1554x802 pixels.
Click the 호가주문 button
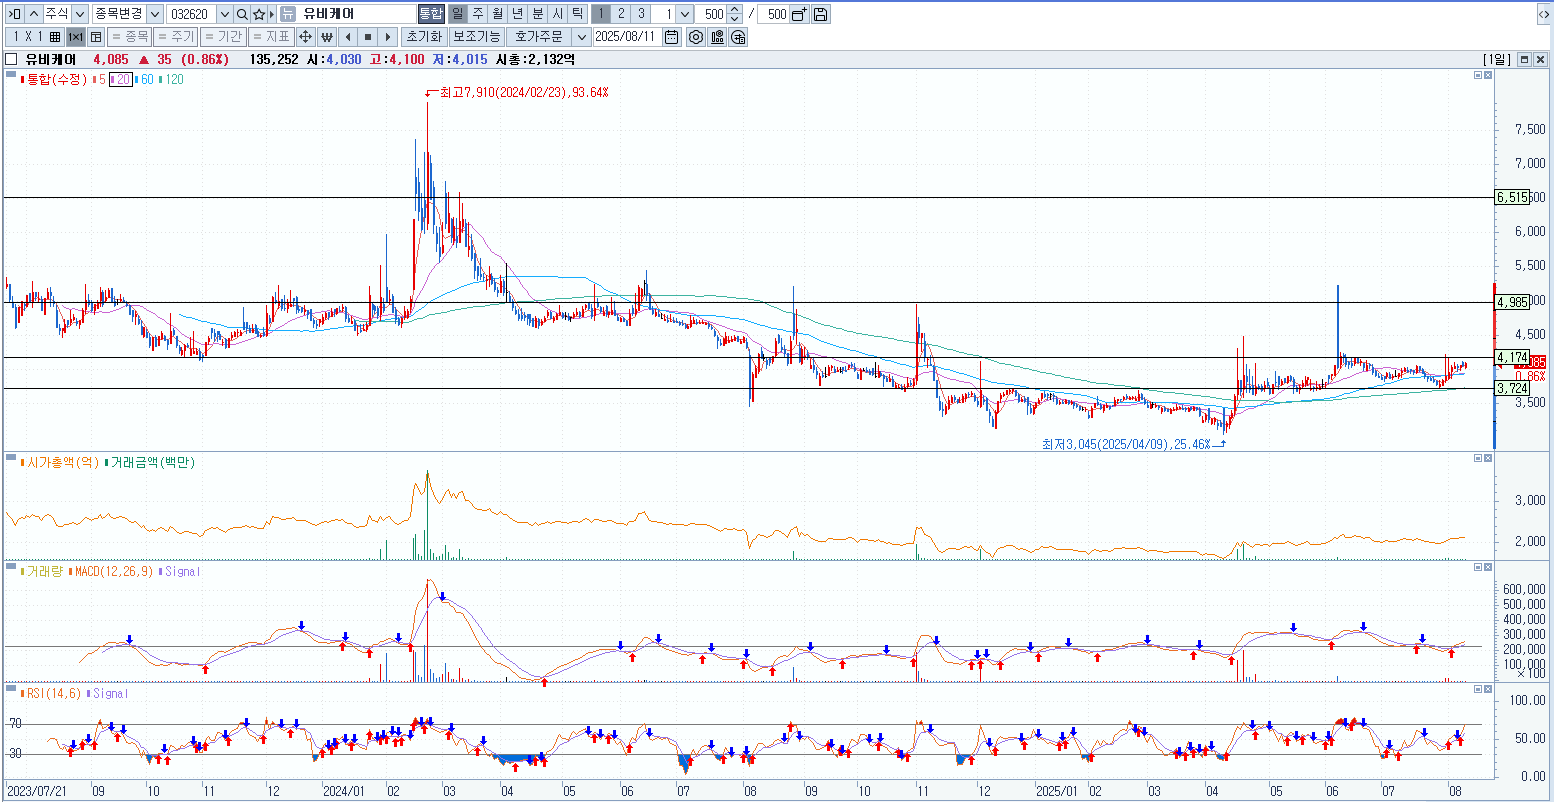pyautogui.click(x=539, y=37)
